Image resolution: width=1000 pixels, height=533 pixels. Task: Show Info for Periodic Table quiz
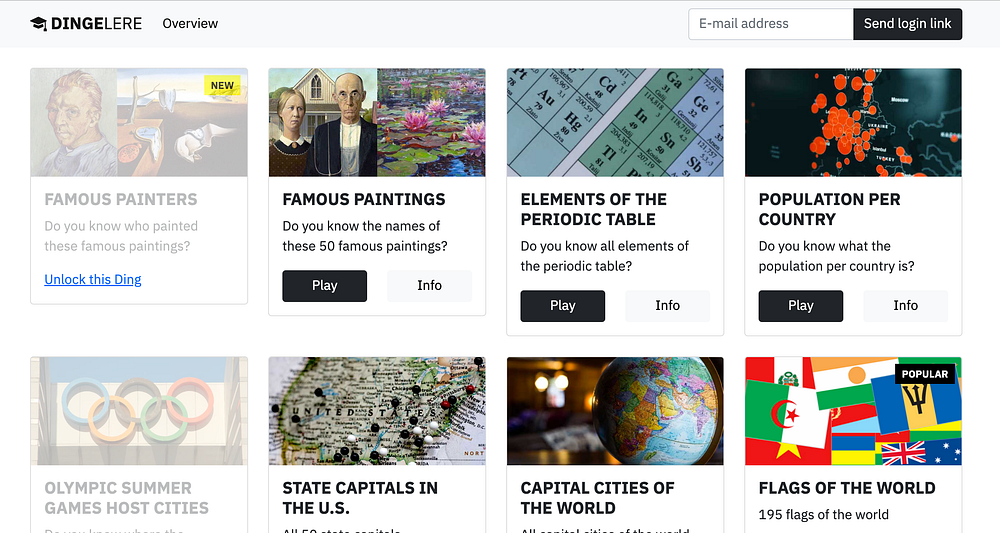coord(667,306)
